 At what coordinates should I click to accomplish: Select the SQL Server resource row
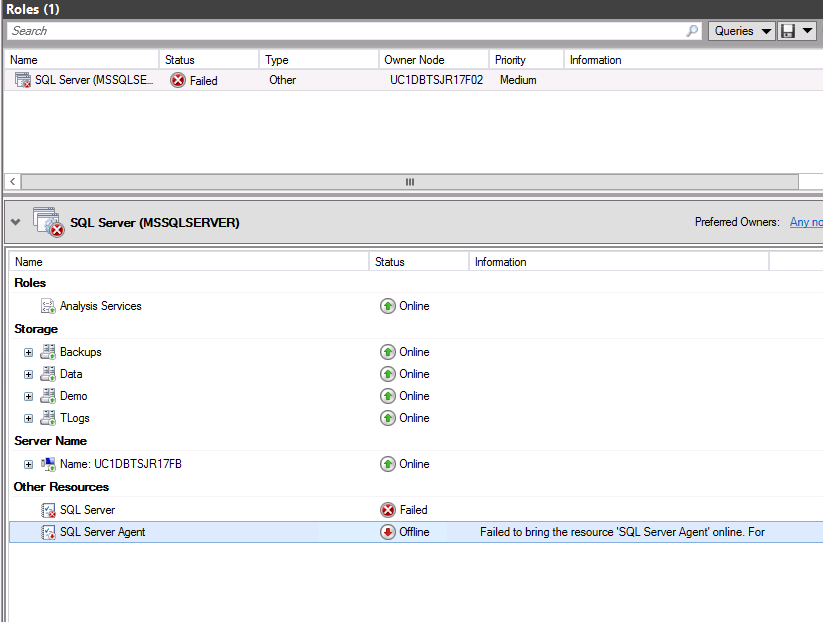pos(416,510)
